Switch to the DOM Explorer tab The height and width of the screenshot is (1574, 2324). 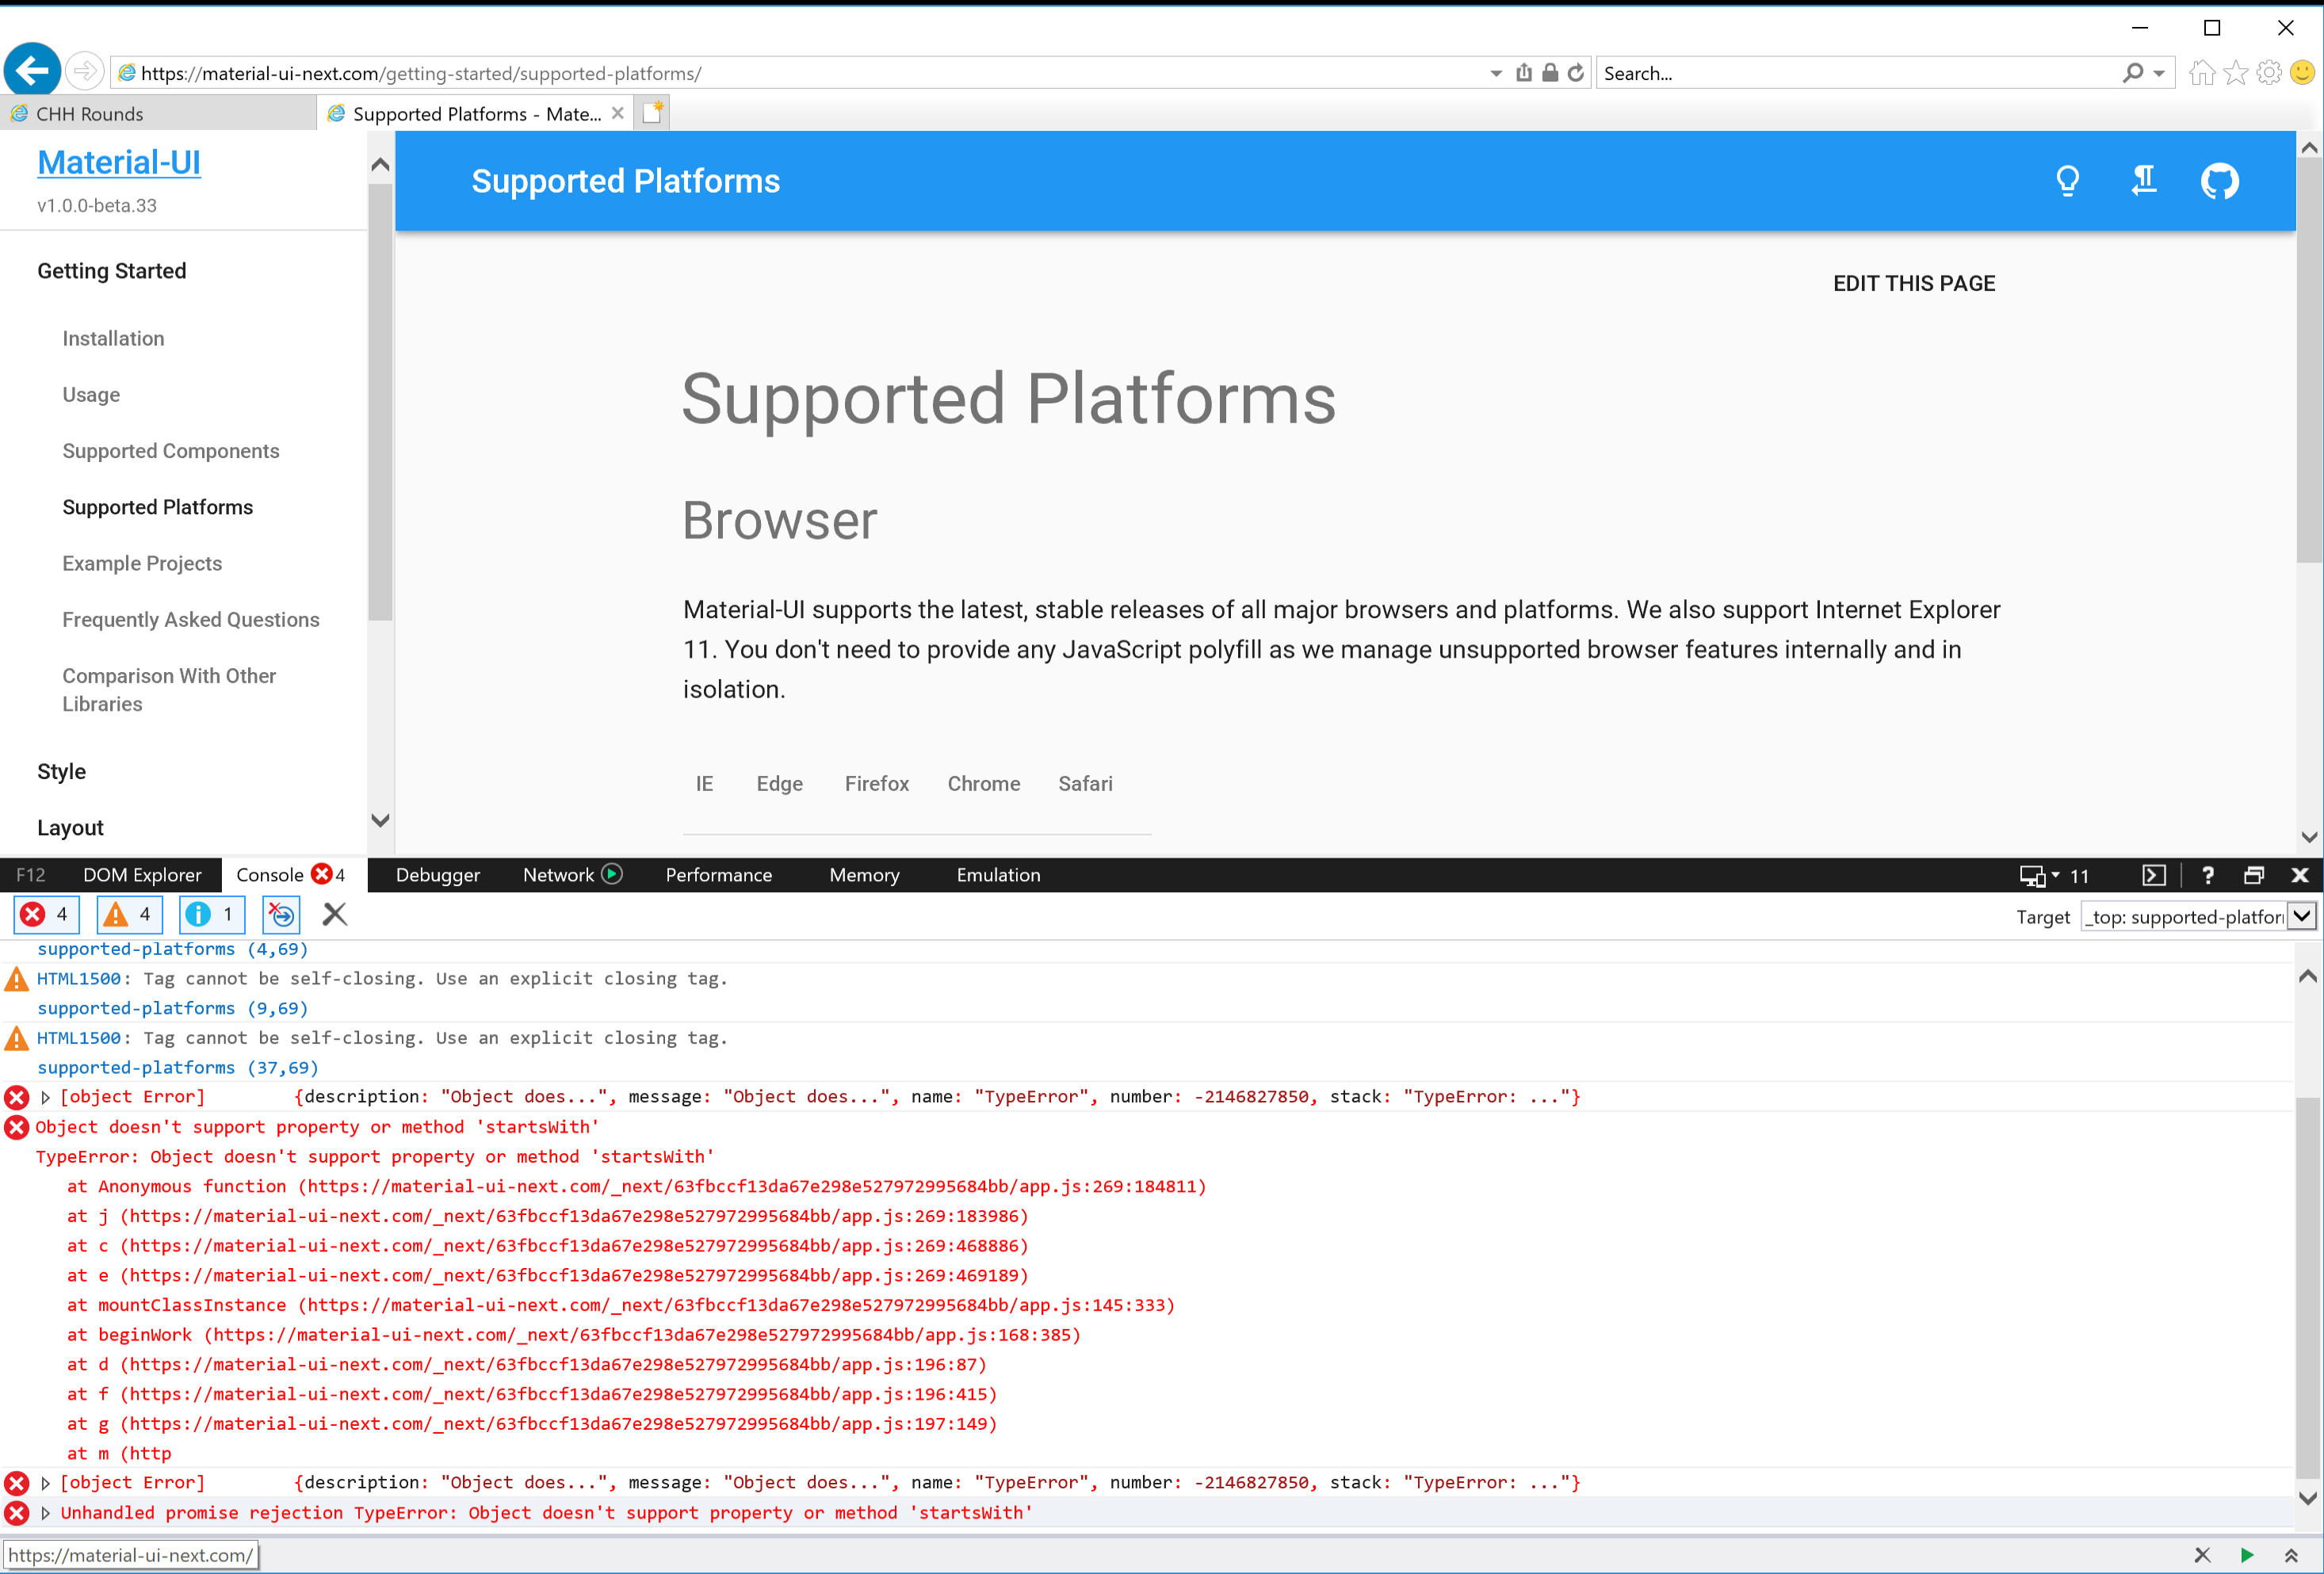point(142,875)
